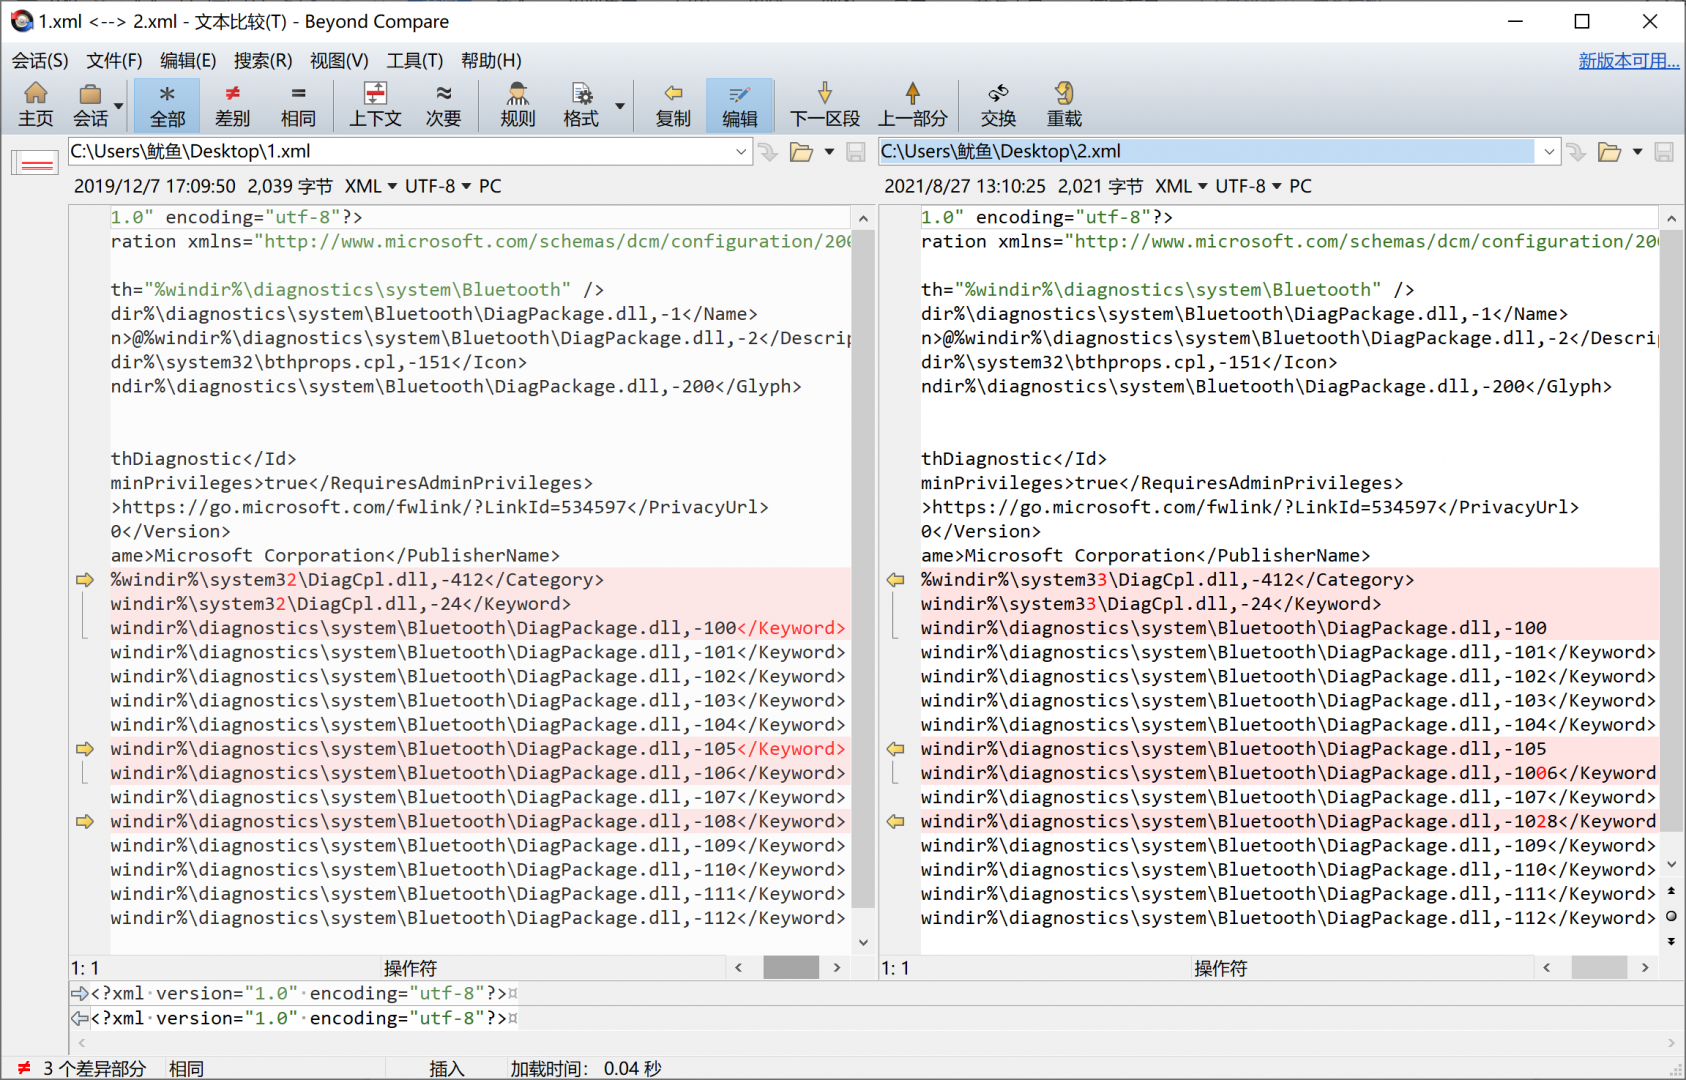
Task: Open the 视图(V) menu
Action: (x=339, y=61)
